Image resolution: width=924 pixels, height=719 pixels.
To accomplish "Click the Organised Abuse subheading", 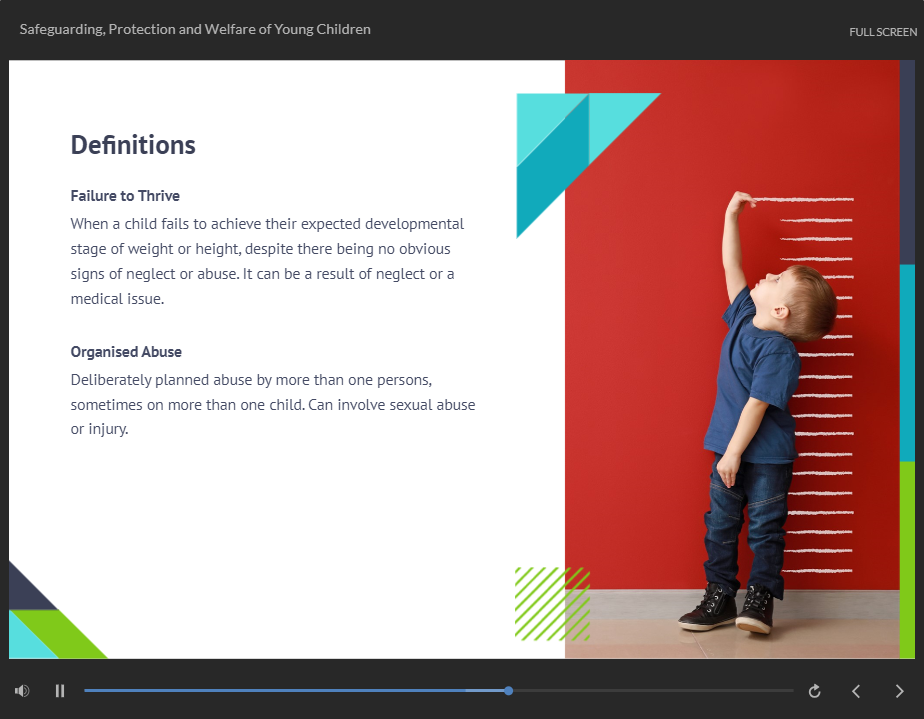I will point(126,352).
